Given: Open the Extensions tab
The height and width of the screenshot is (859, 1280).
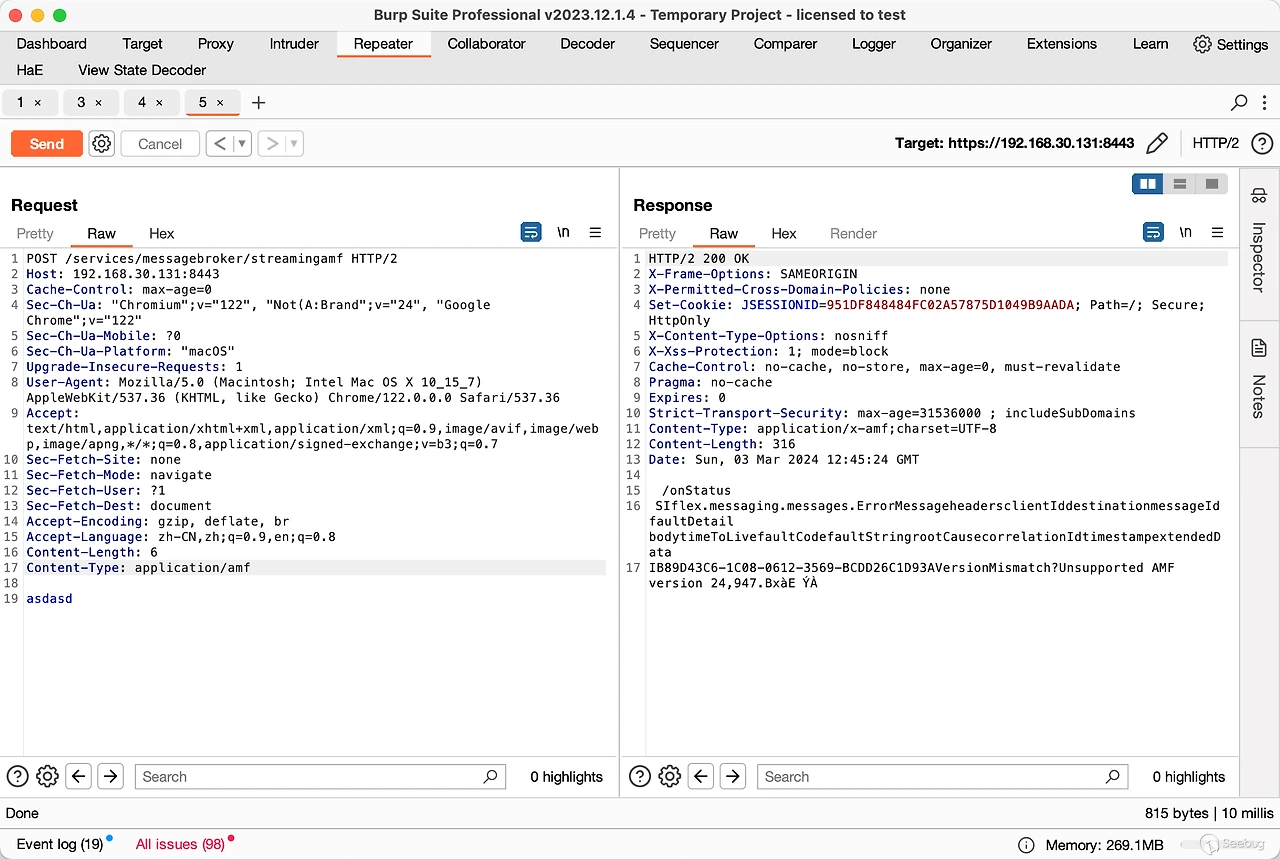Looking at the screenshot, I should (1061, 44).
